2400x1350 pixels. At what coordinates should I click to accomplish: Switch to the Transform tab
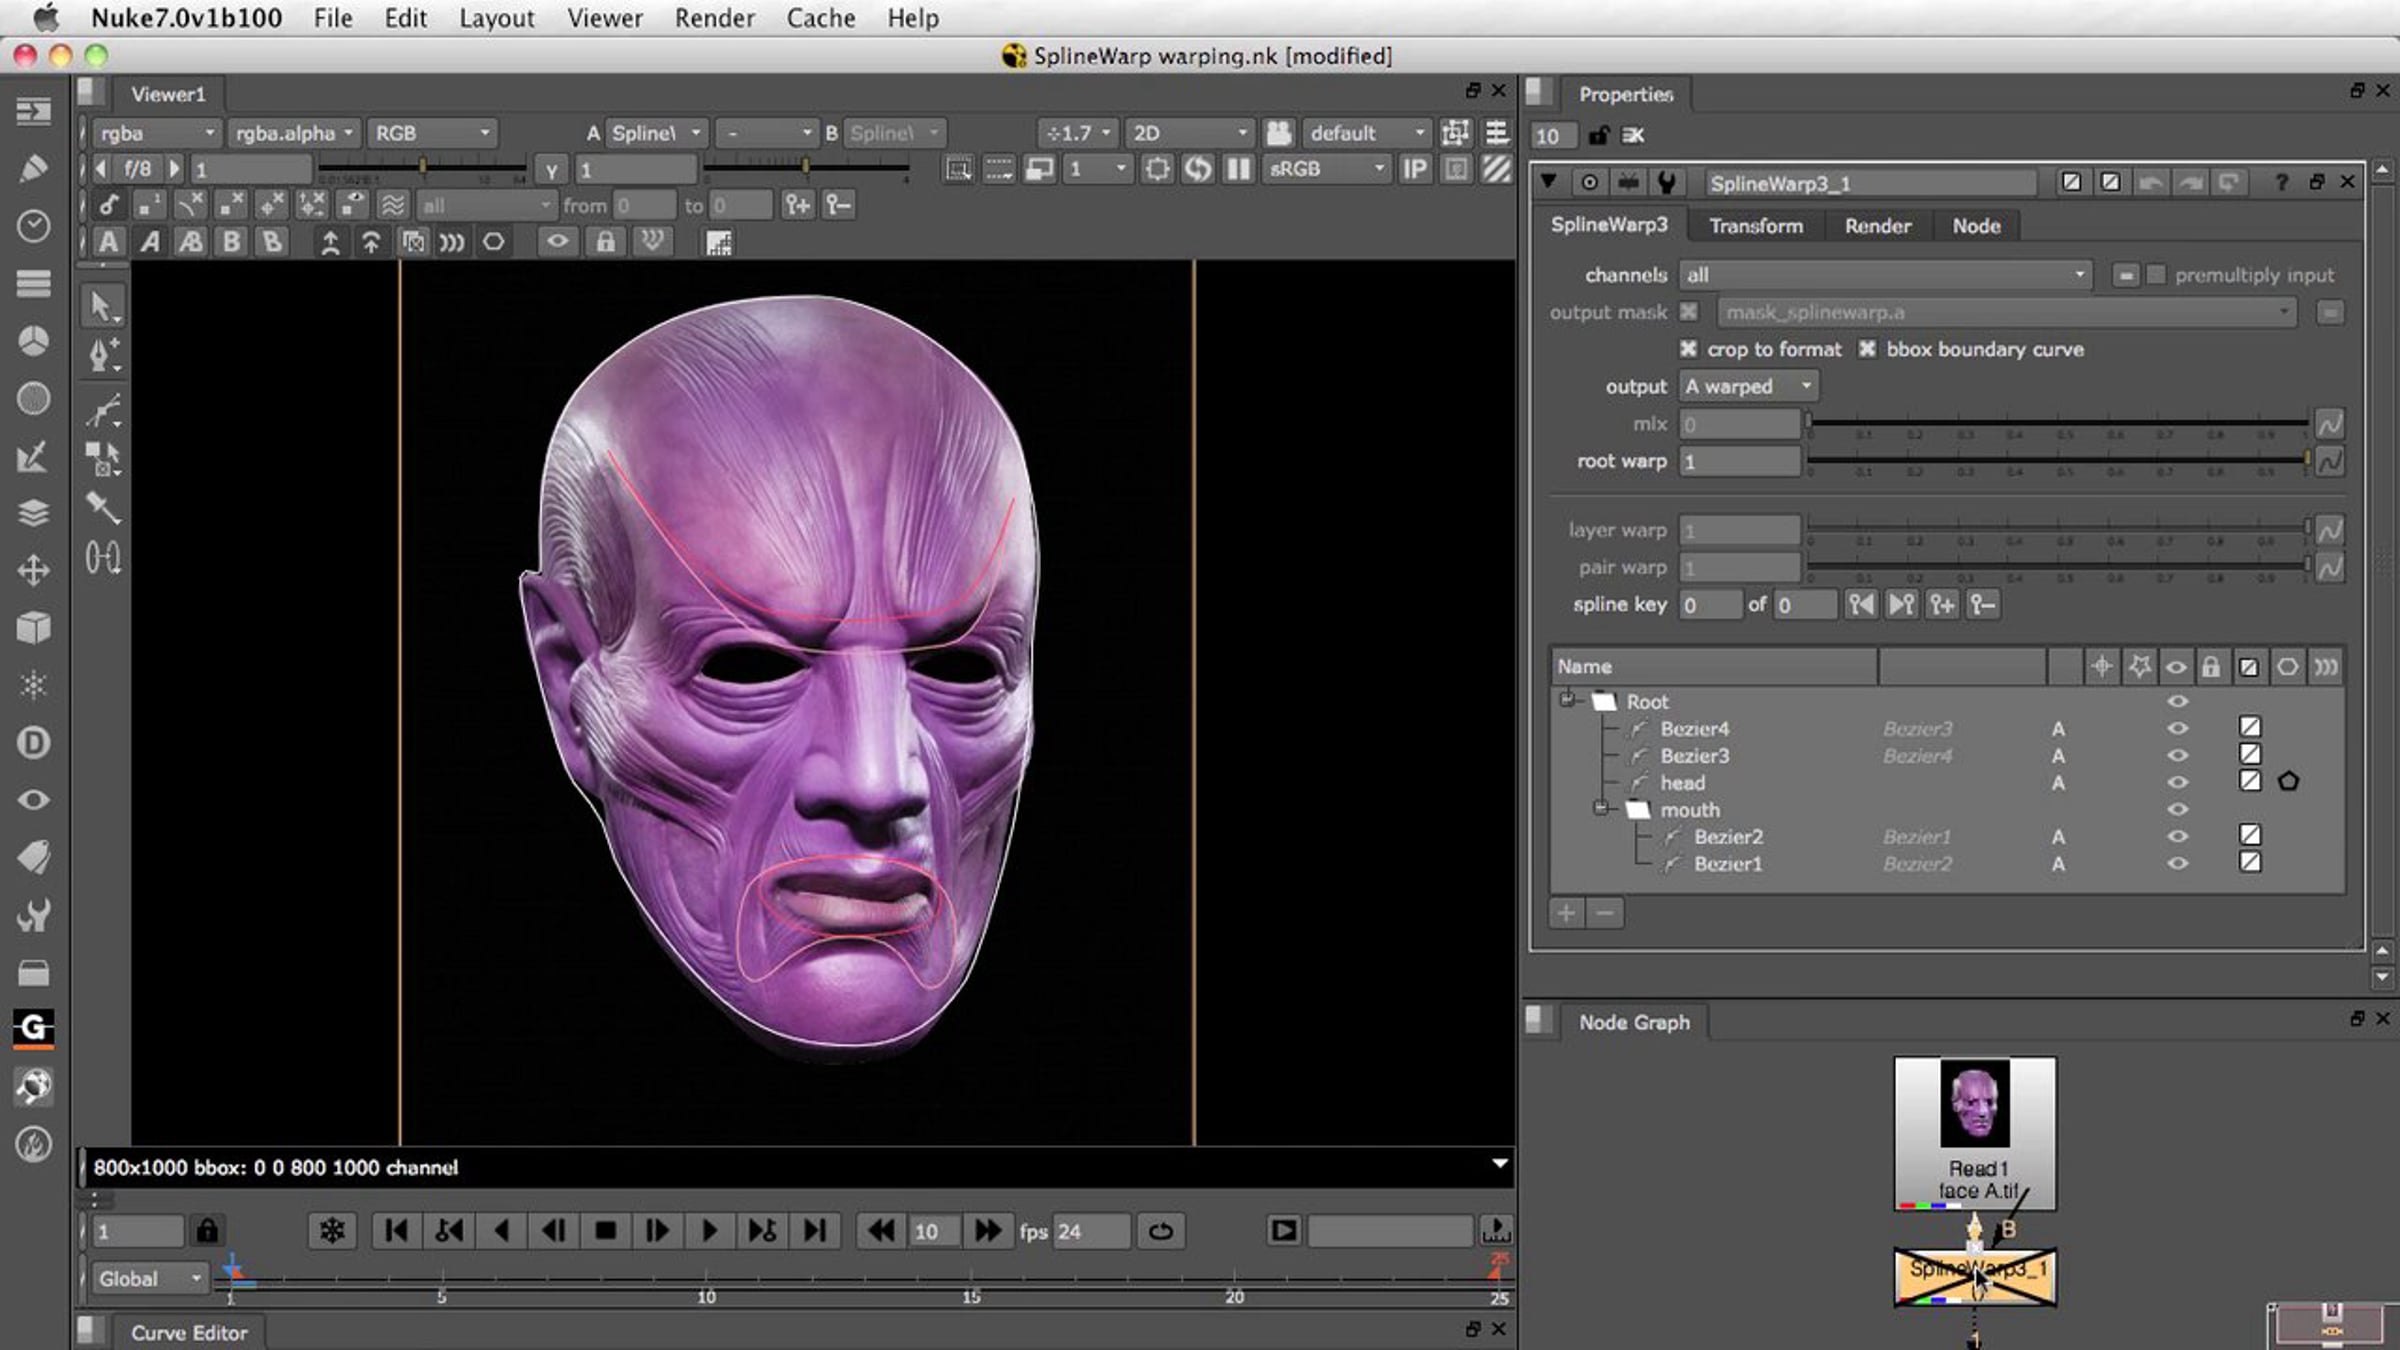[x=1756, y=226]
